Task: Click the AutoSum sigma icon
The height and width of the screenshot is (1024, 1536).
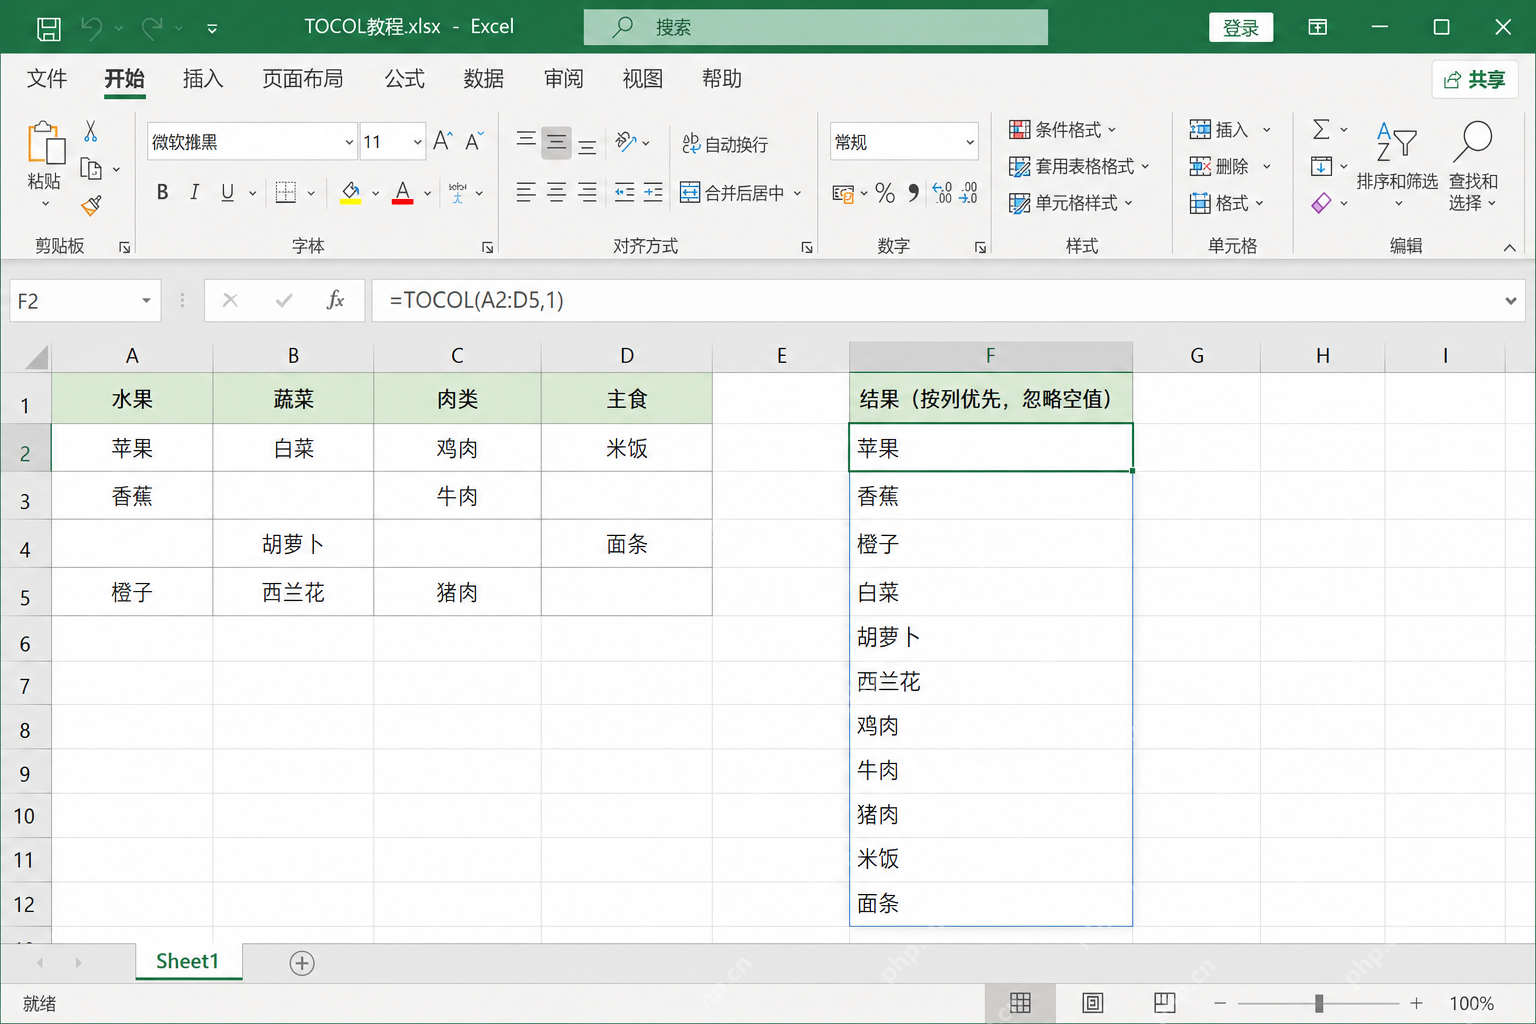Action: pos(1321,129)
